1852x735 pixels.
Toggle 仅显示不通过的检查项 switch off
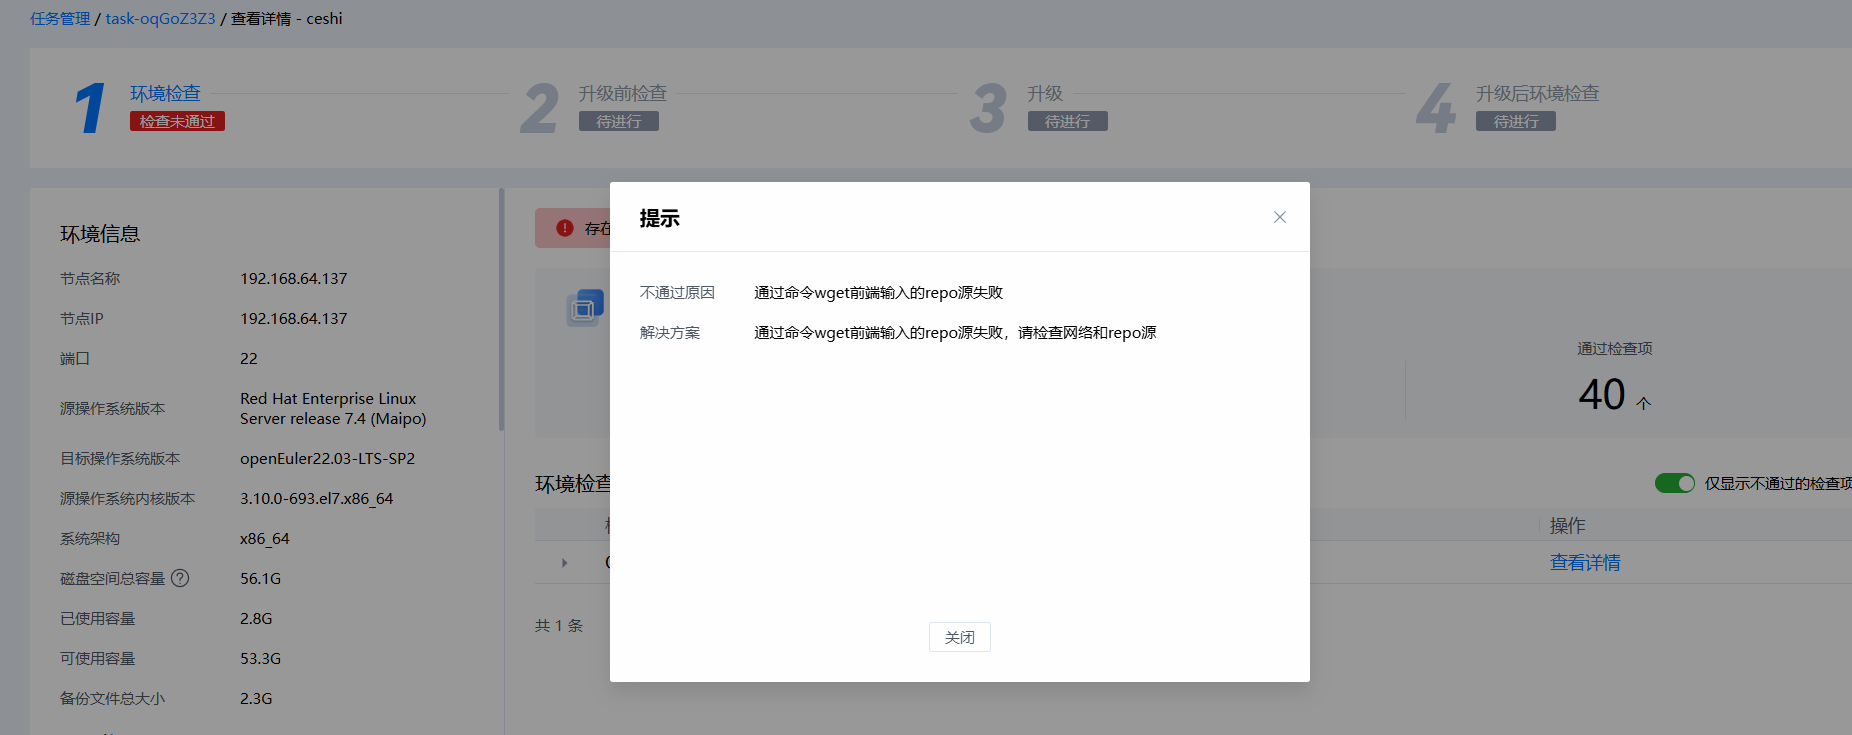click(x=1674, y=483)
